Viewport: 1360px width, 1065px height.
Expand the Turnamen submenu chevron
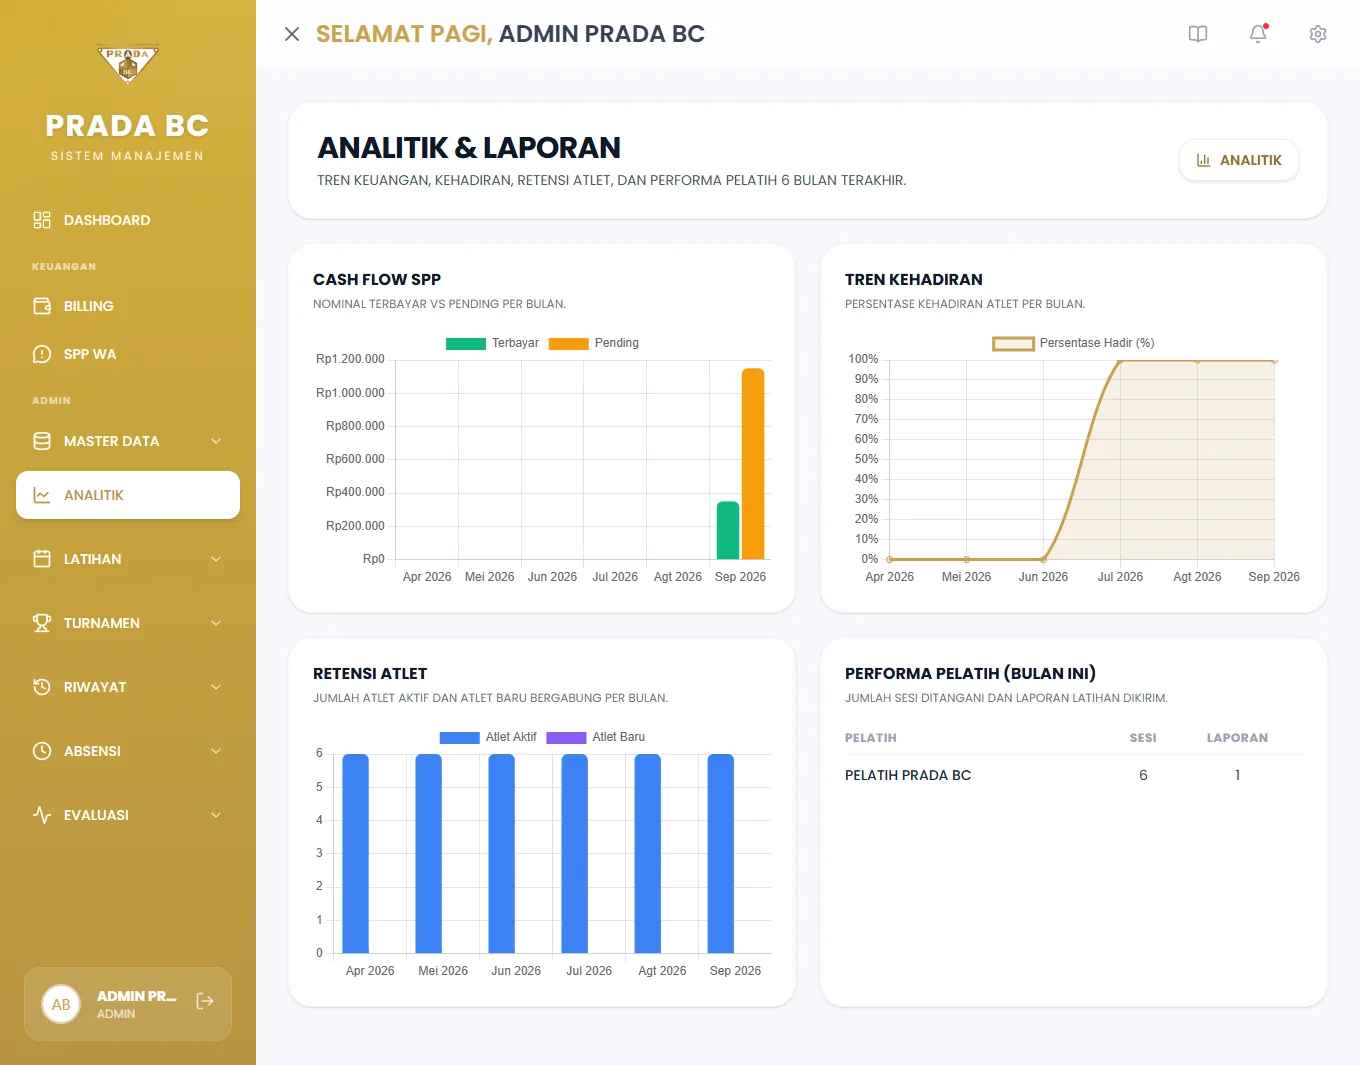point(216,623)
